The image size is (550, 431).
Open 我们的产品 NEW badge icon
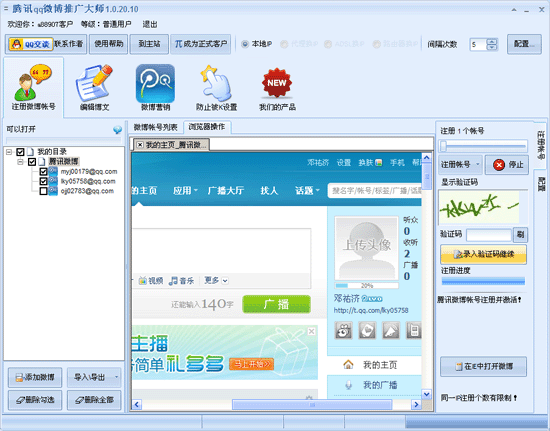point(277,88)
